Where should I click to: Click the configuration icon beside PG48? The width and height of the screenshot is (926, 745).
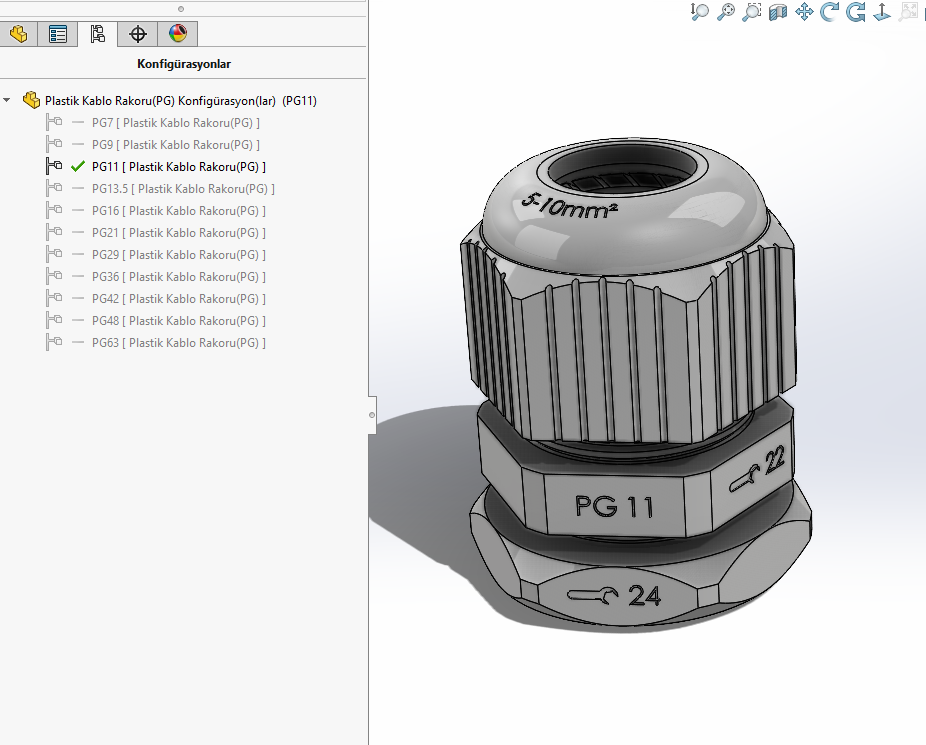[x=54, y=320]
